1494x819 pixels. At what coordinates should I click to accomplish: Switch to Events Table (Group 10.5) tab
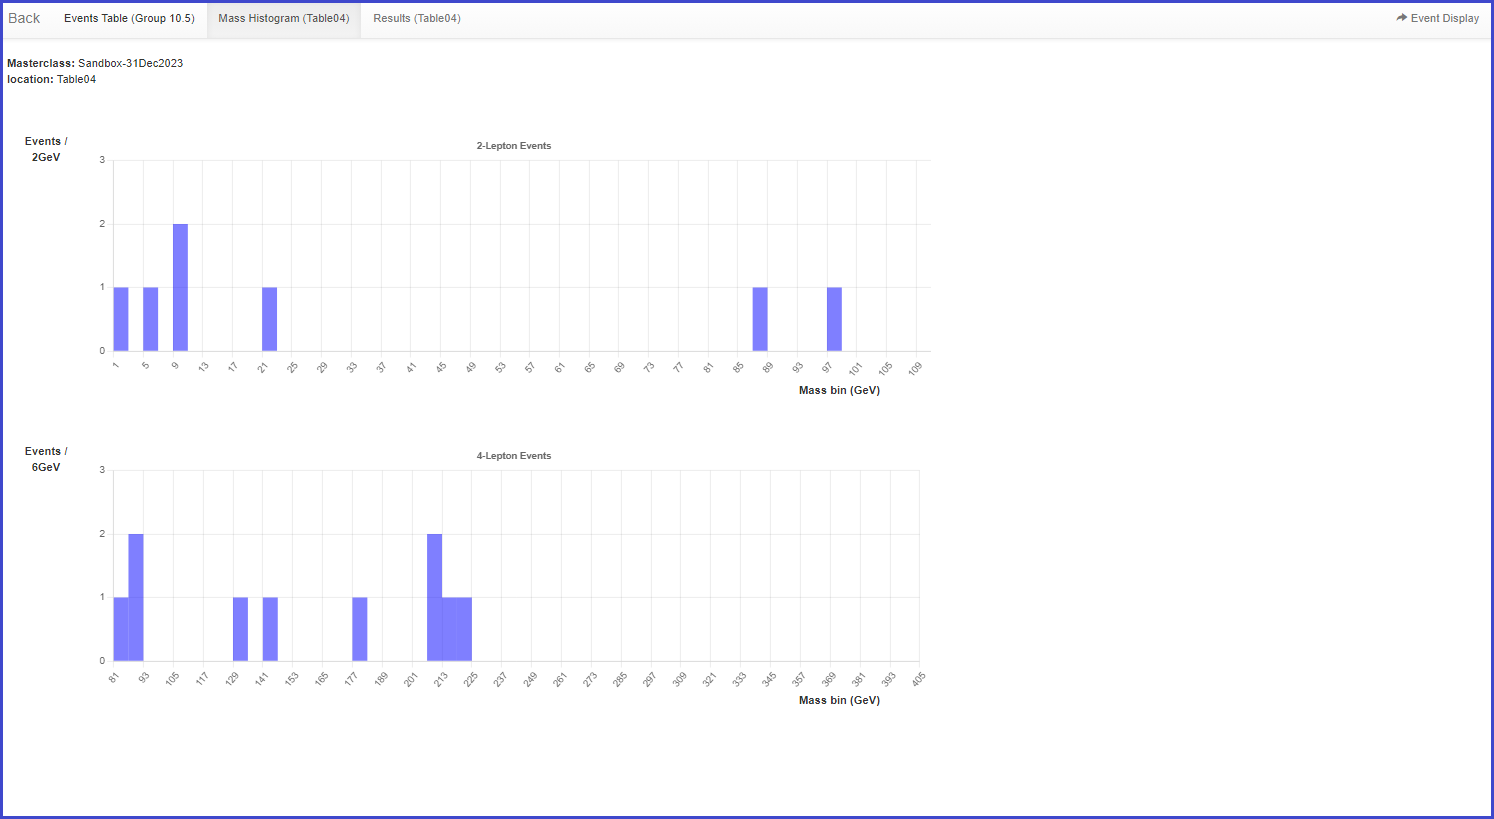coord(129,18)
